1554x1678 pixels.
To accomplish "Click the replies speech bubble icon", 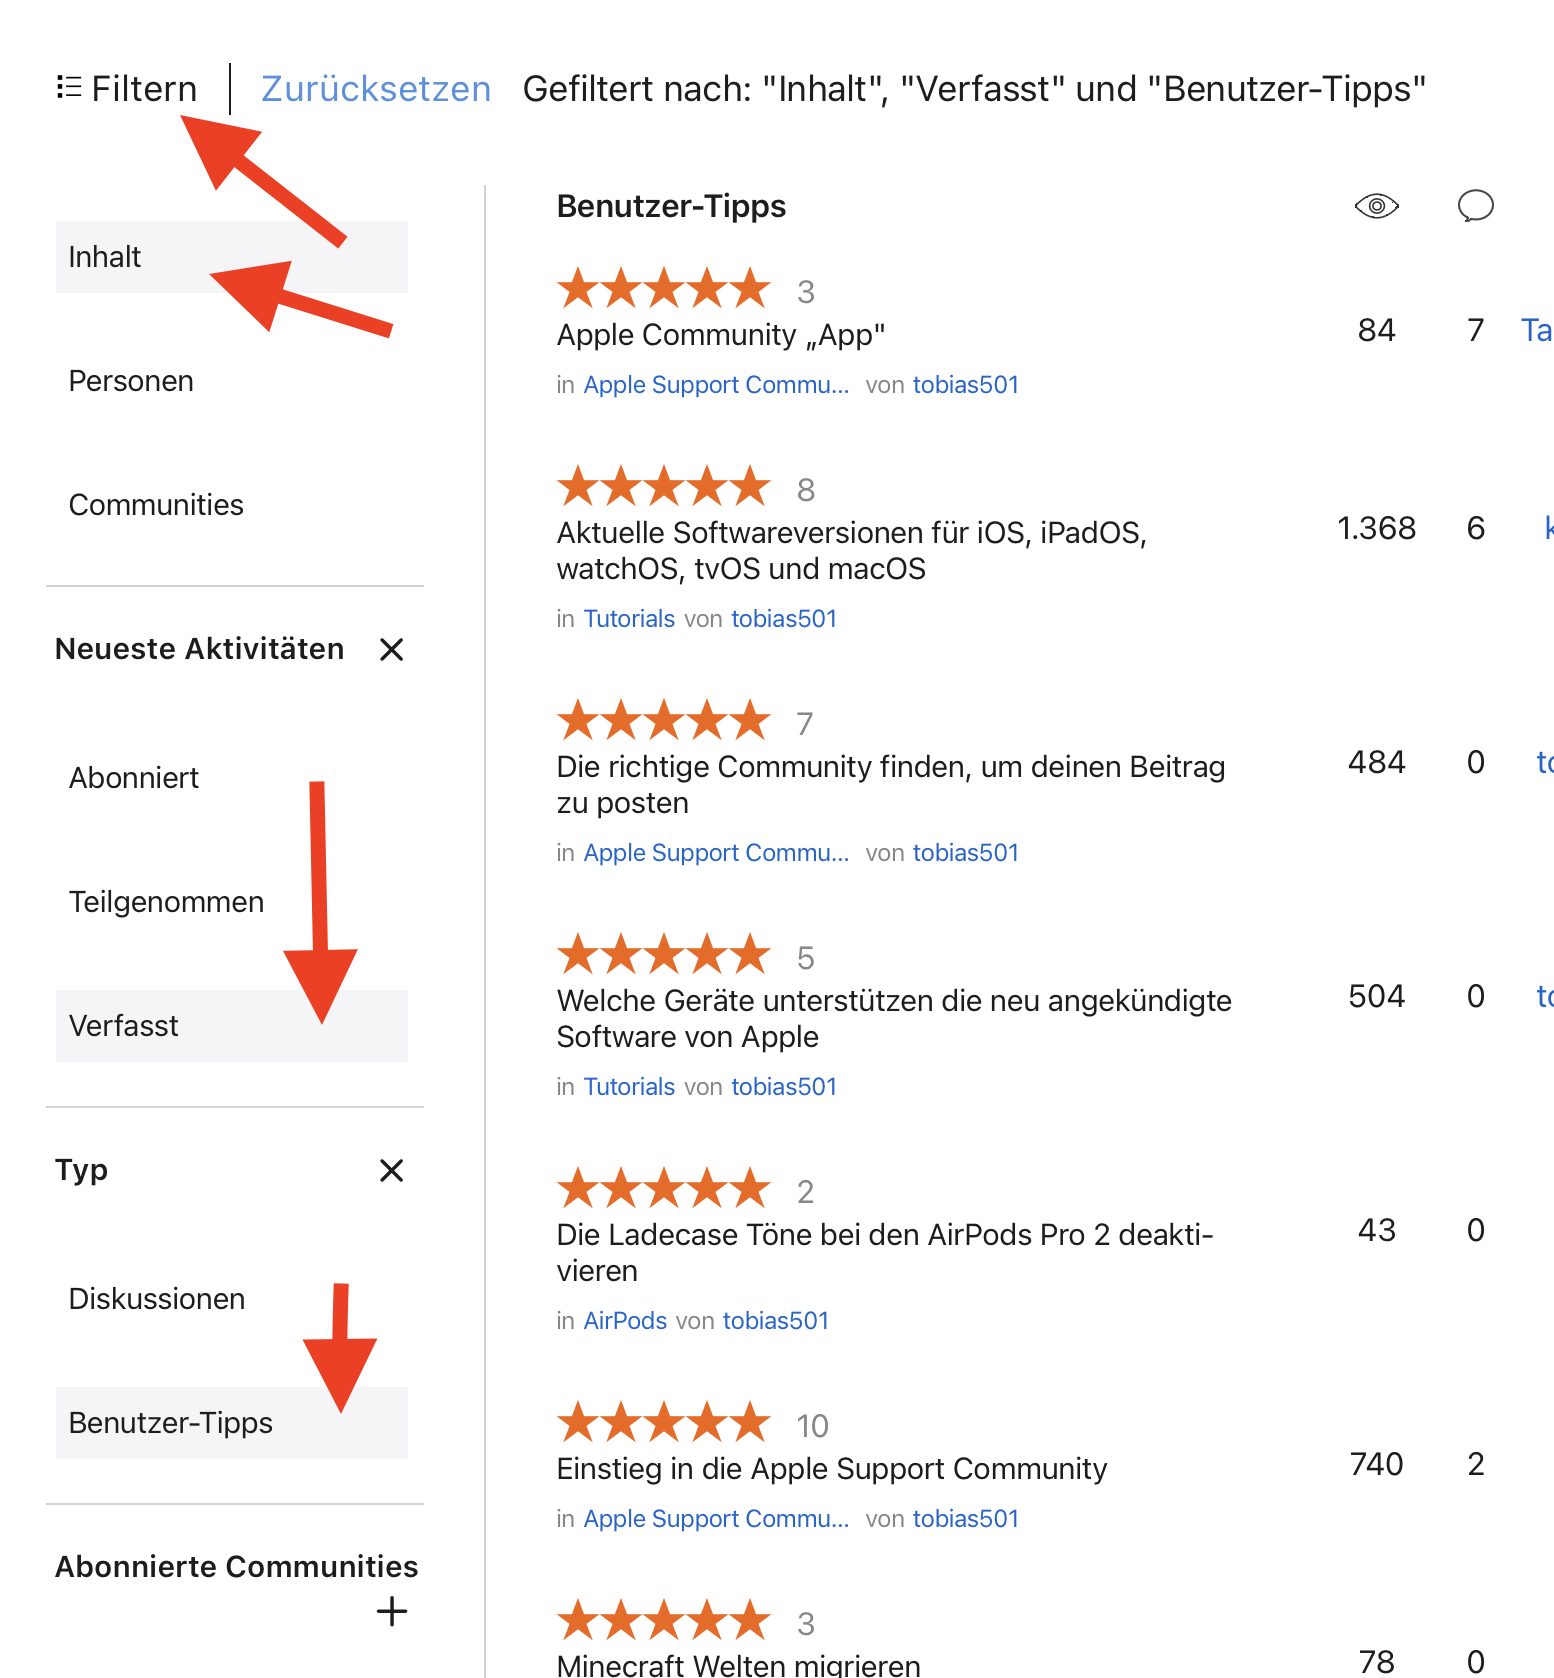I will coord(1475,206).
